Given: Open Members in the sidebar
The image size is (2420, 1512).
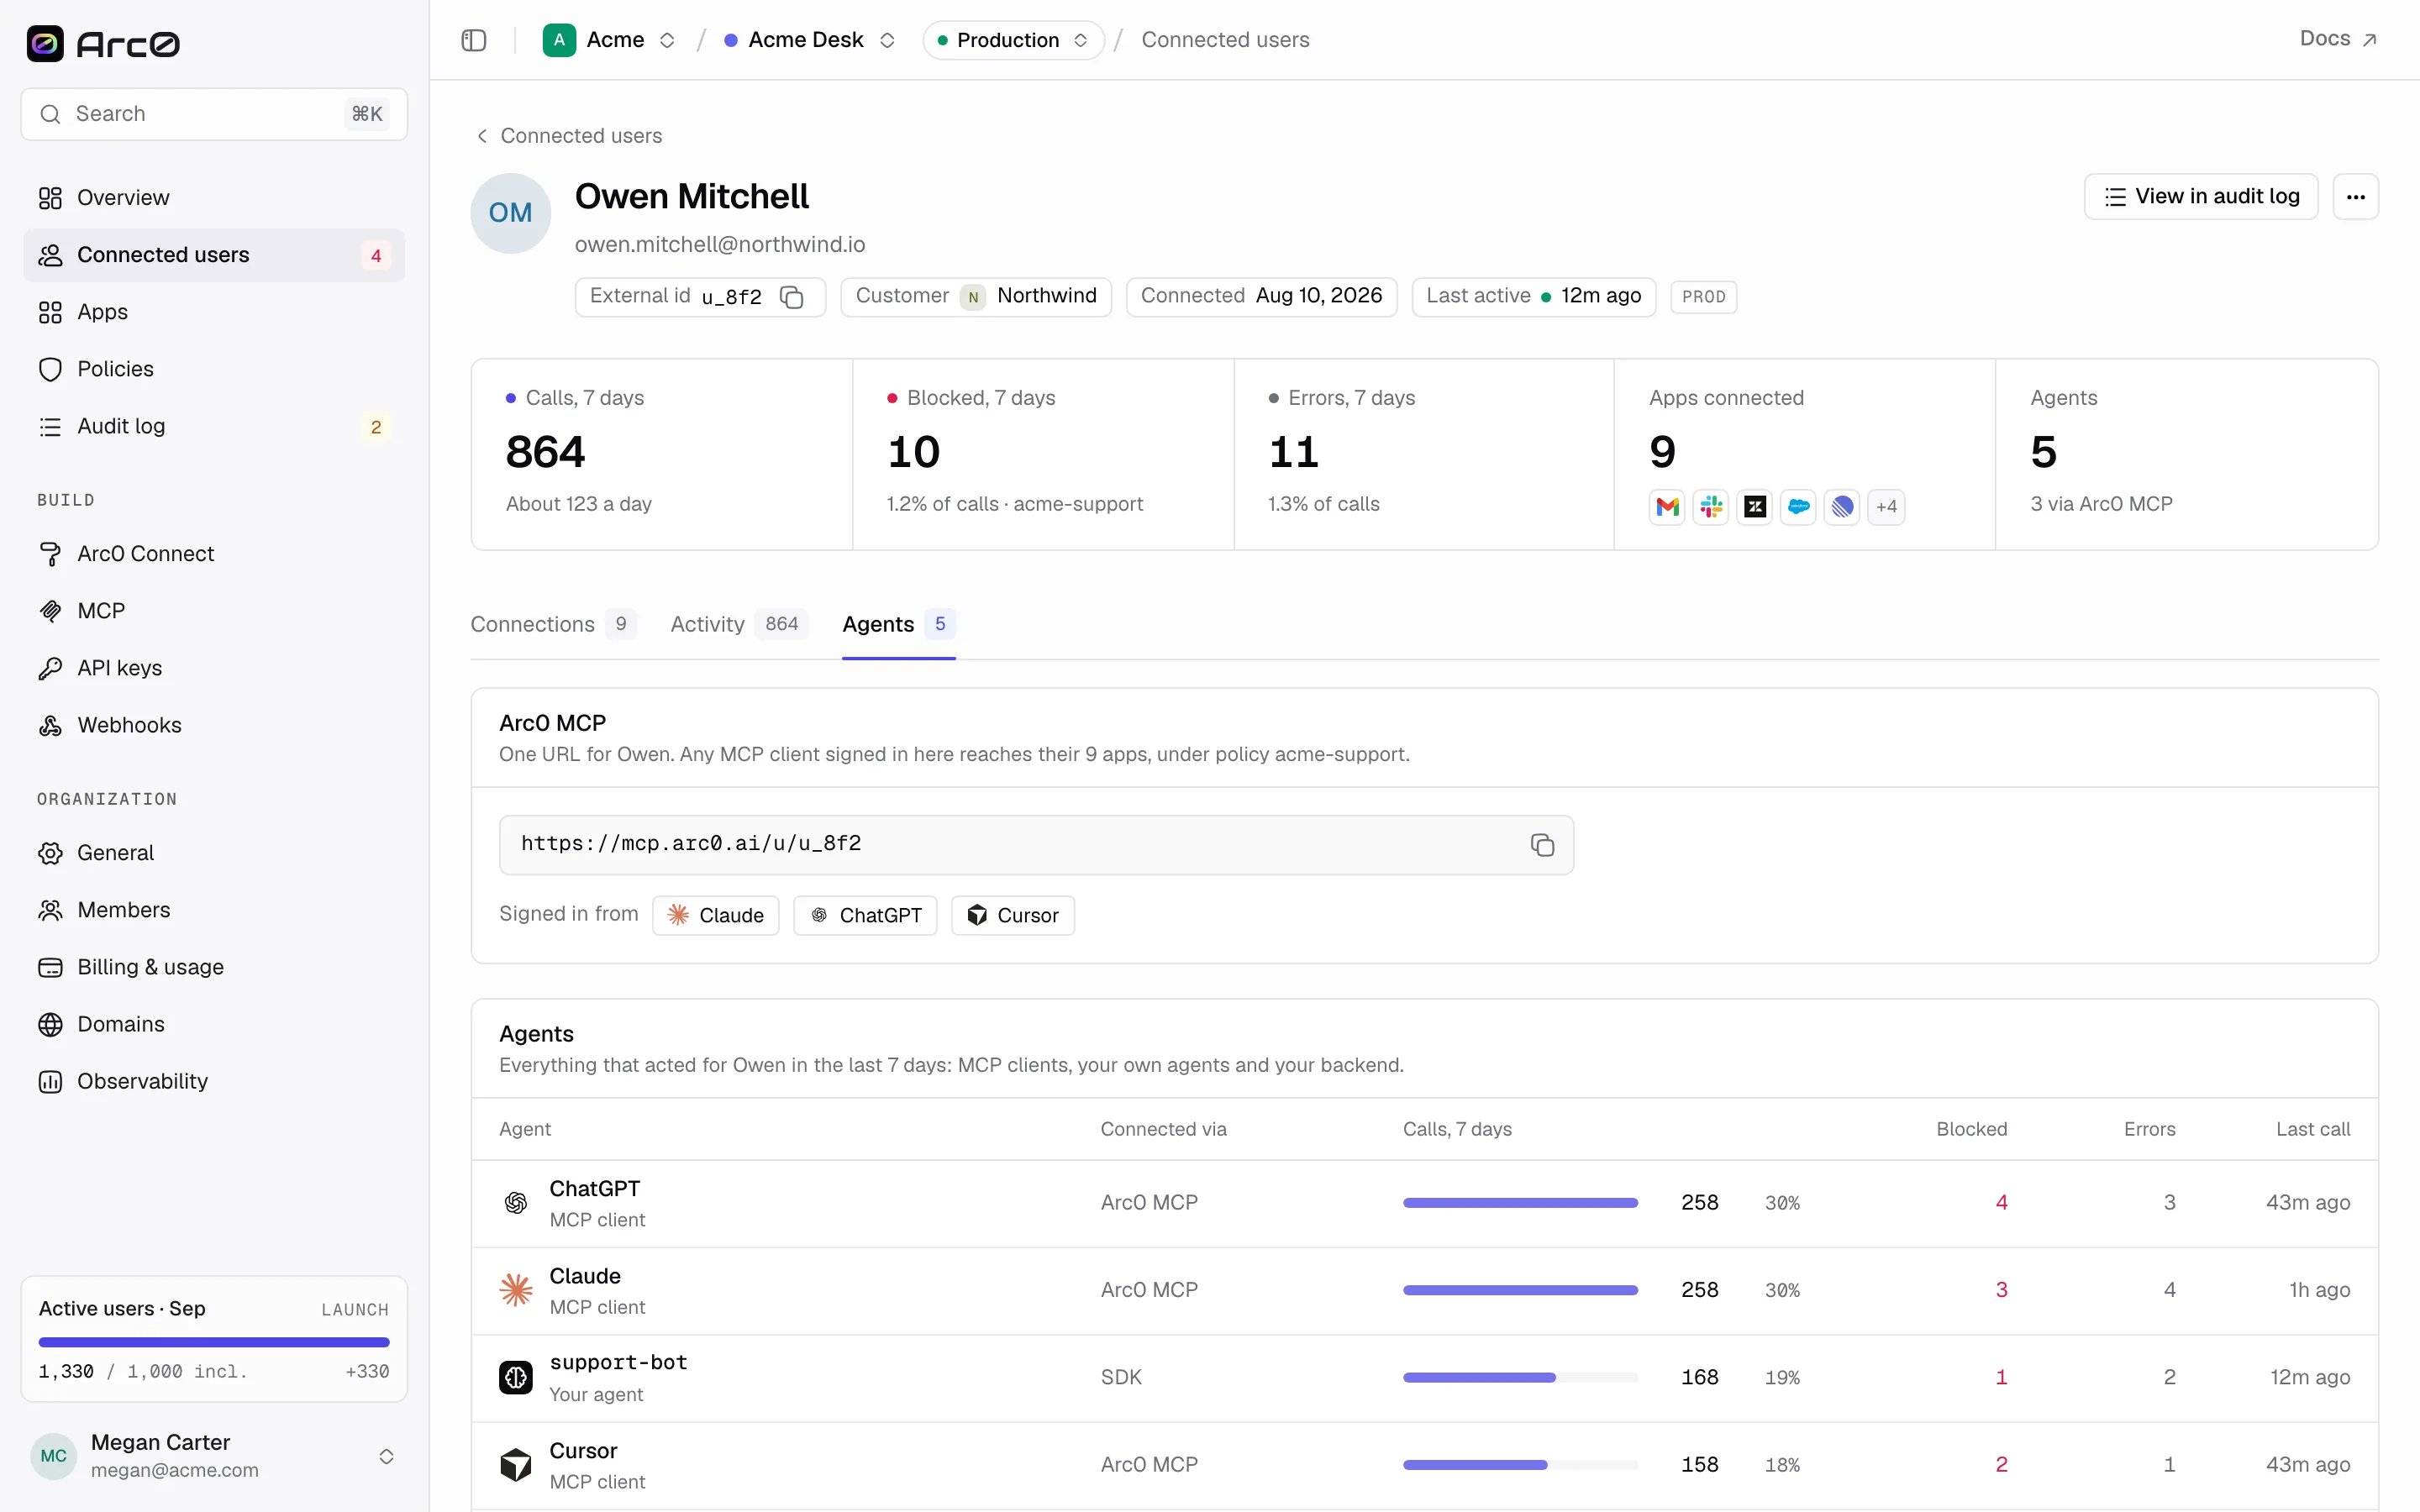Looking at the screenshot, I should (x=214, y=910).
